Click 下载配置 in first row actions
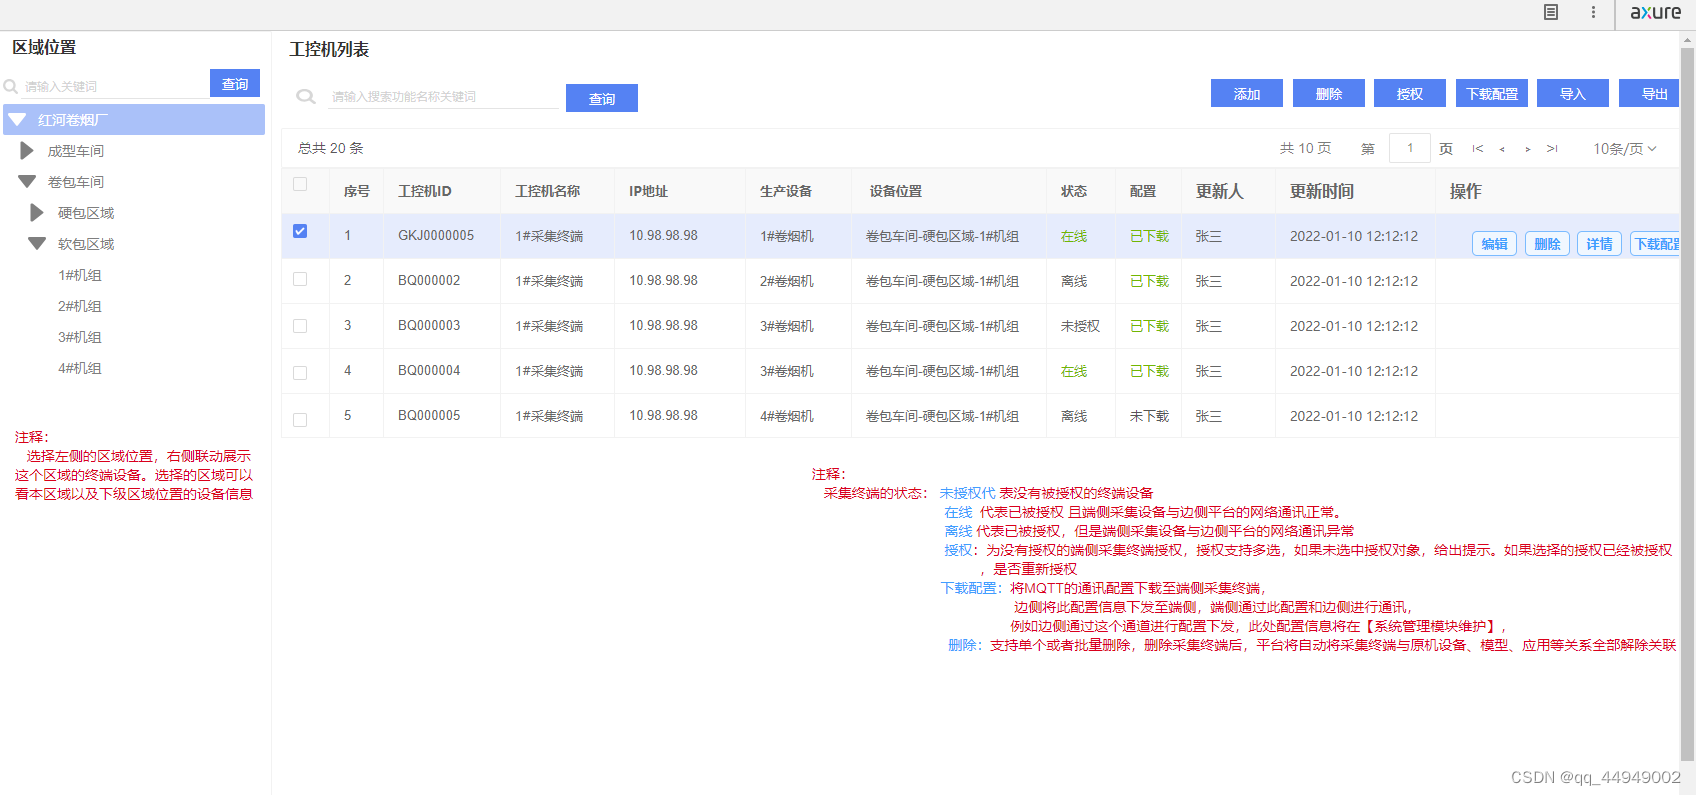Viewport: 1696px width, 795px height. (1655, 244)
